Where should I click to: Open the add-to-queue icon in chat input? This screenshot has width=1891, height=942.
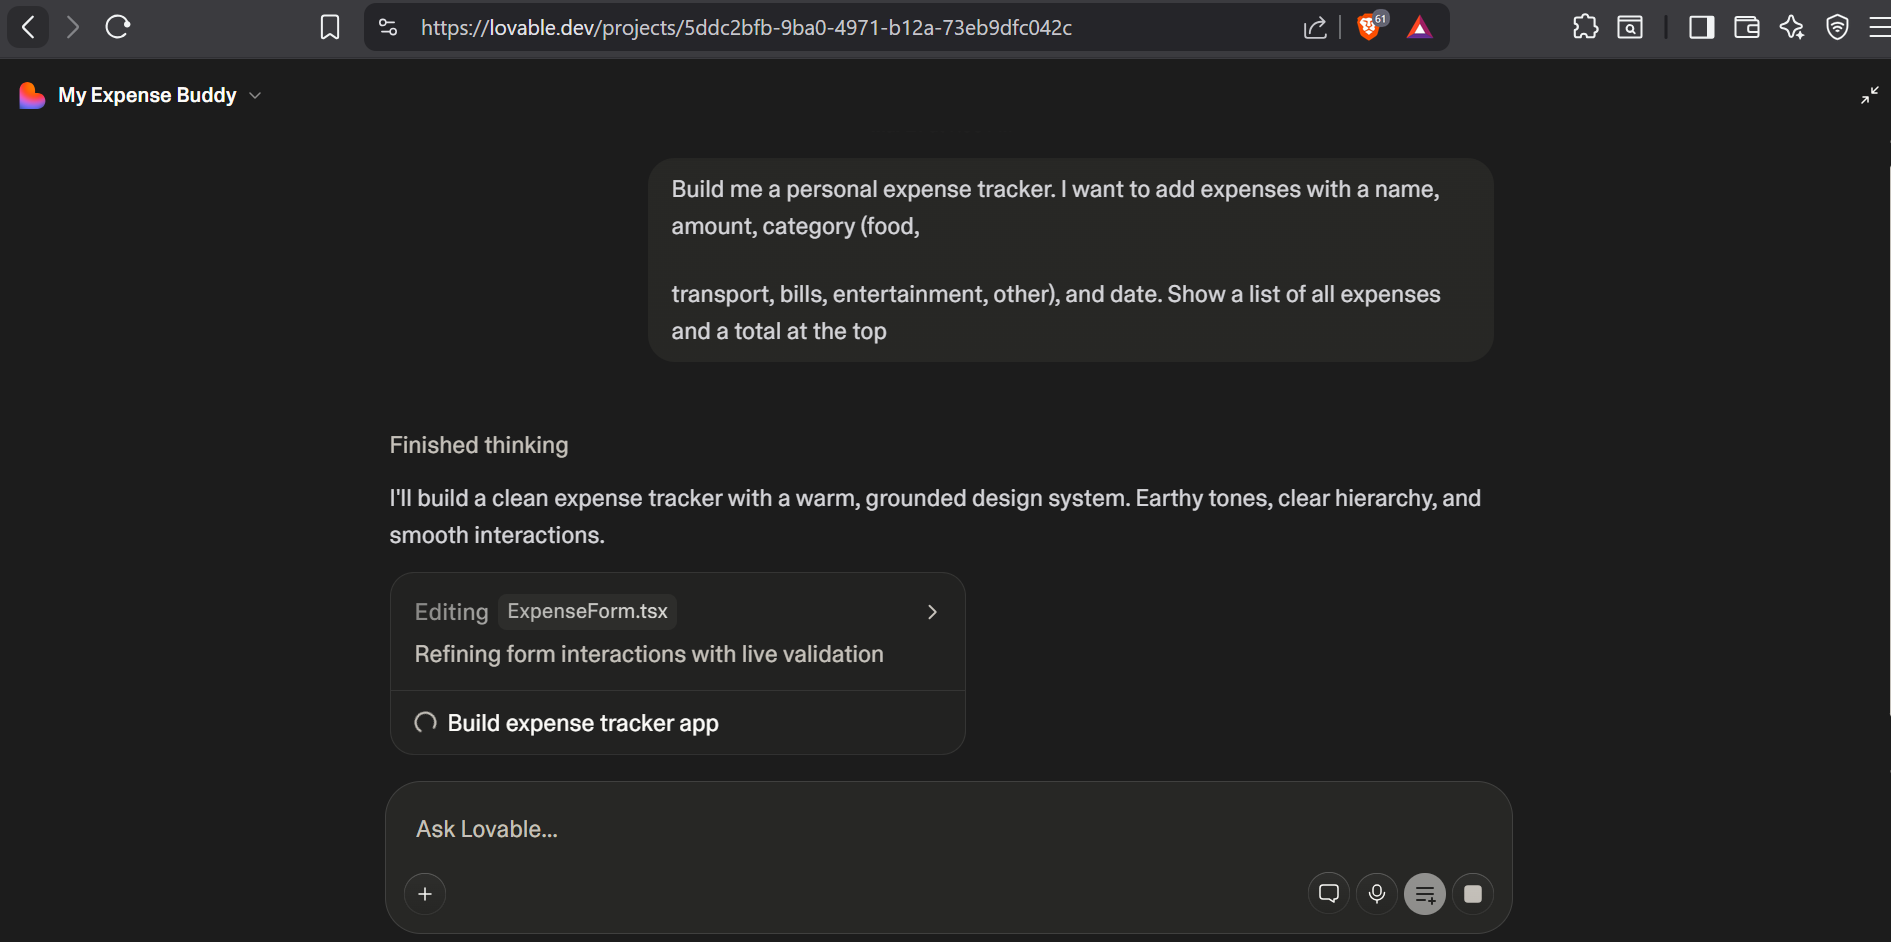point(1425,893)
